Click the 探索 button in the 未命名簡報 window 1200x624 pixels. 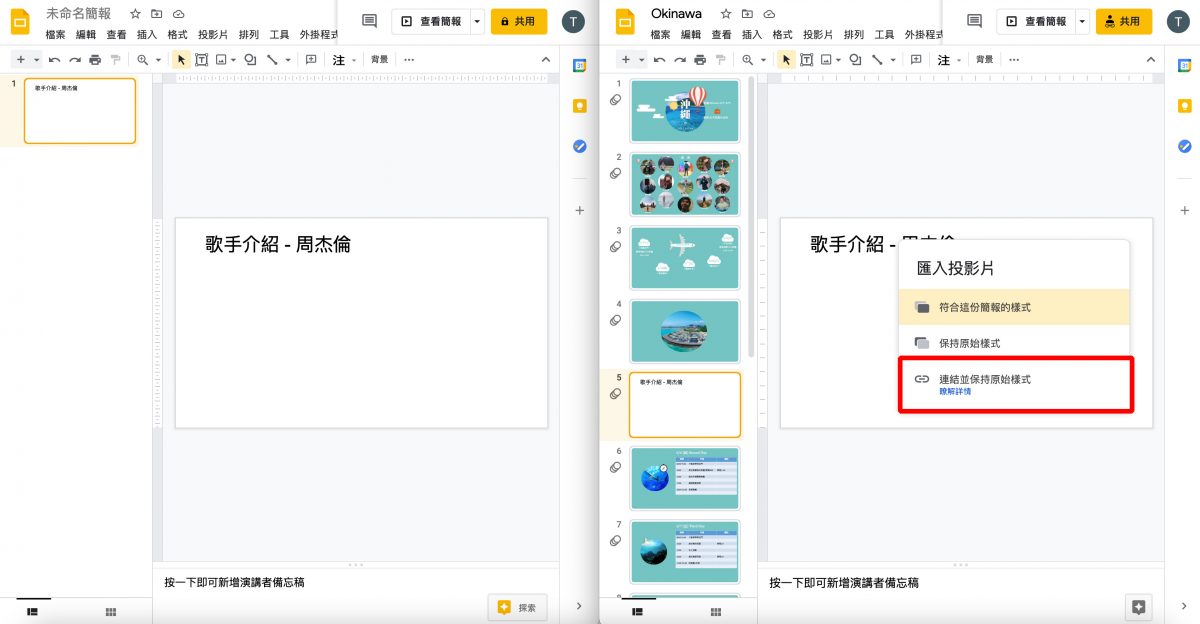[x=518, y=607]
